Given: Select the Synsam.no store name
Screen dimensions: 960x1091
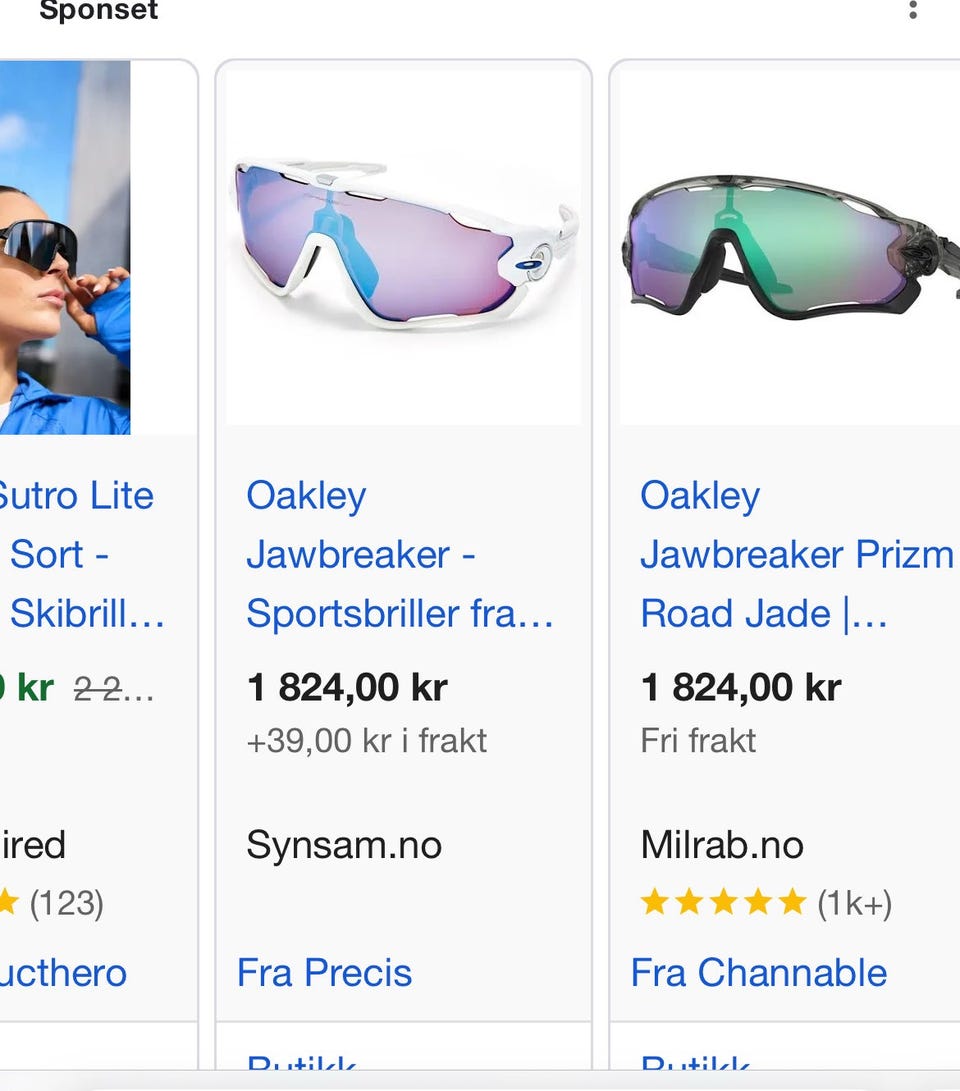Looking at the screenshot, I should [x=344, y=845].
